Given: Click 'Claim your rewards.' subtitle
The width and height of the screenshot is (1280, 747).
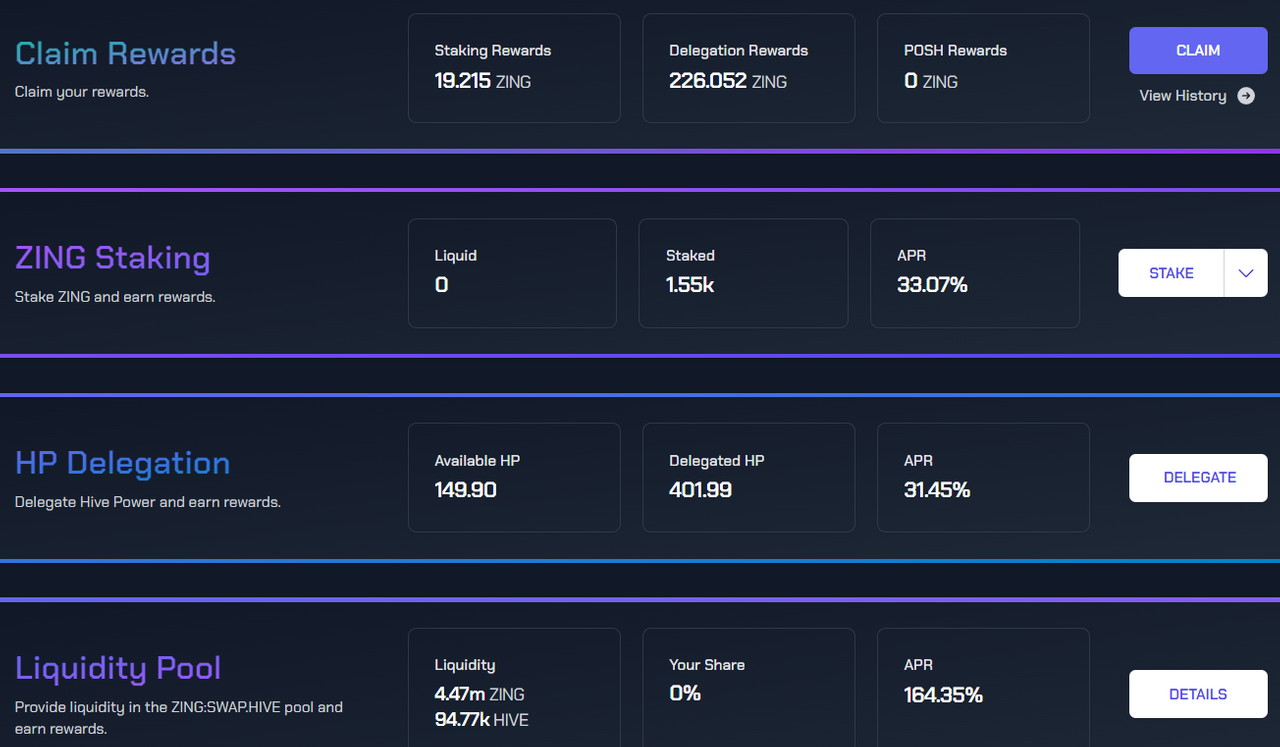Looking at the screenshot, I should (82, 92).
